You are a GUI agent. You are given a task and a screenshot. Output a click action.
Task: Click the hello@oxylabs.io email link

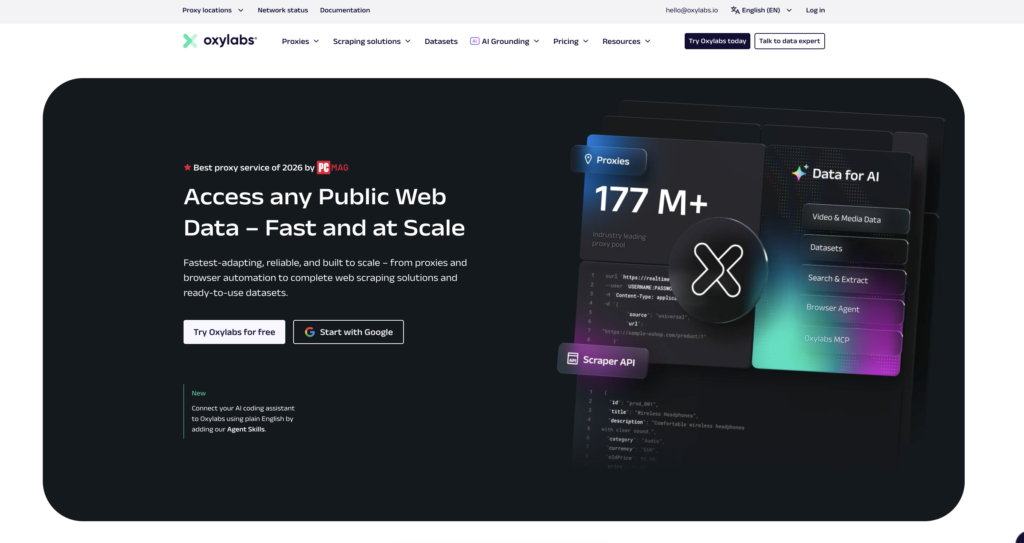(692, 10)
